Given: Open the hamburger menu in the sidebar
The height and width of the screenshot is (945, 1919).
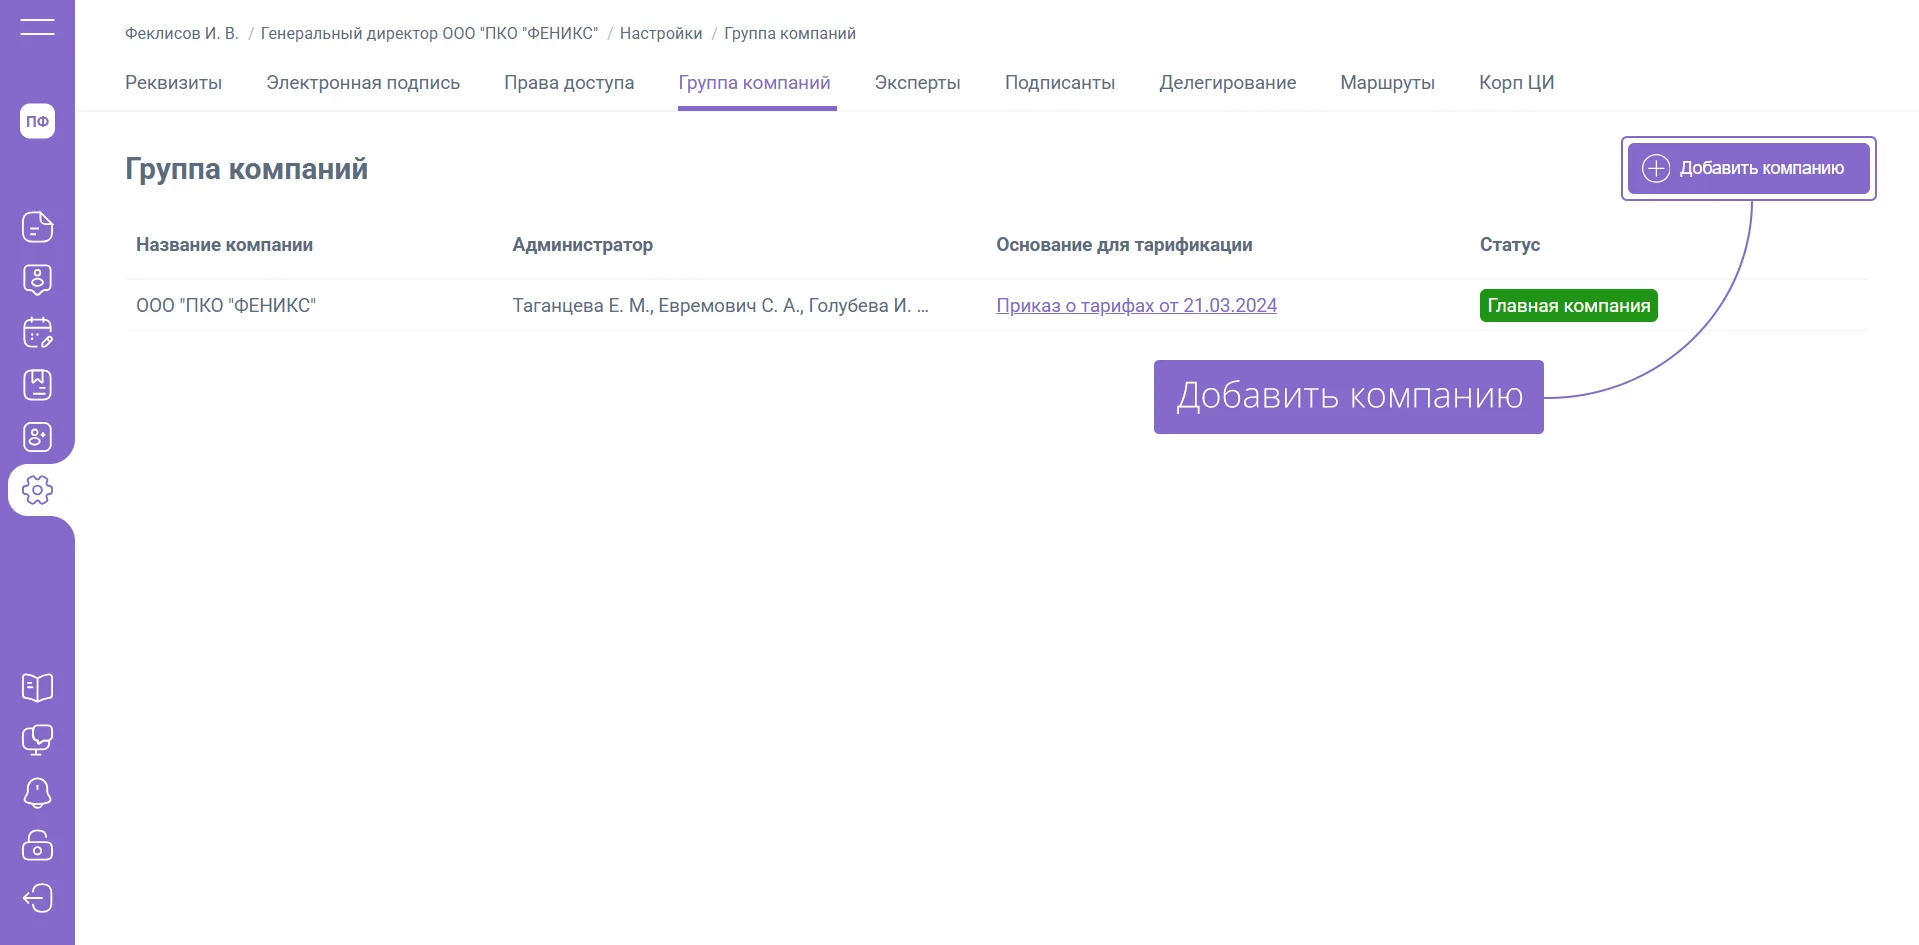Looking at the screenshot, I should click(x=37, y=27).
